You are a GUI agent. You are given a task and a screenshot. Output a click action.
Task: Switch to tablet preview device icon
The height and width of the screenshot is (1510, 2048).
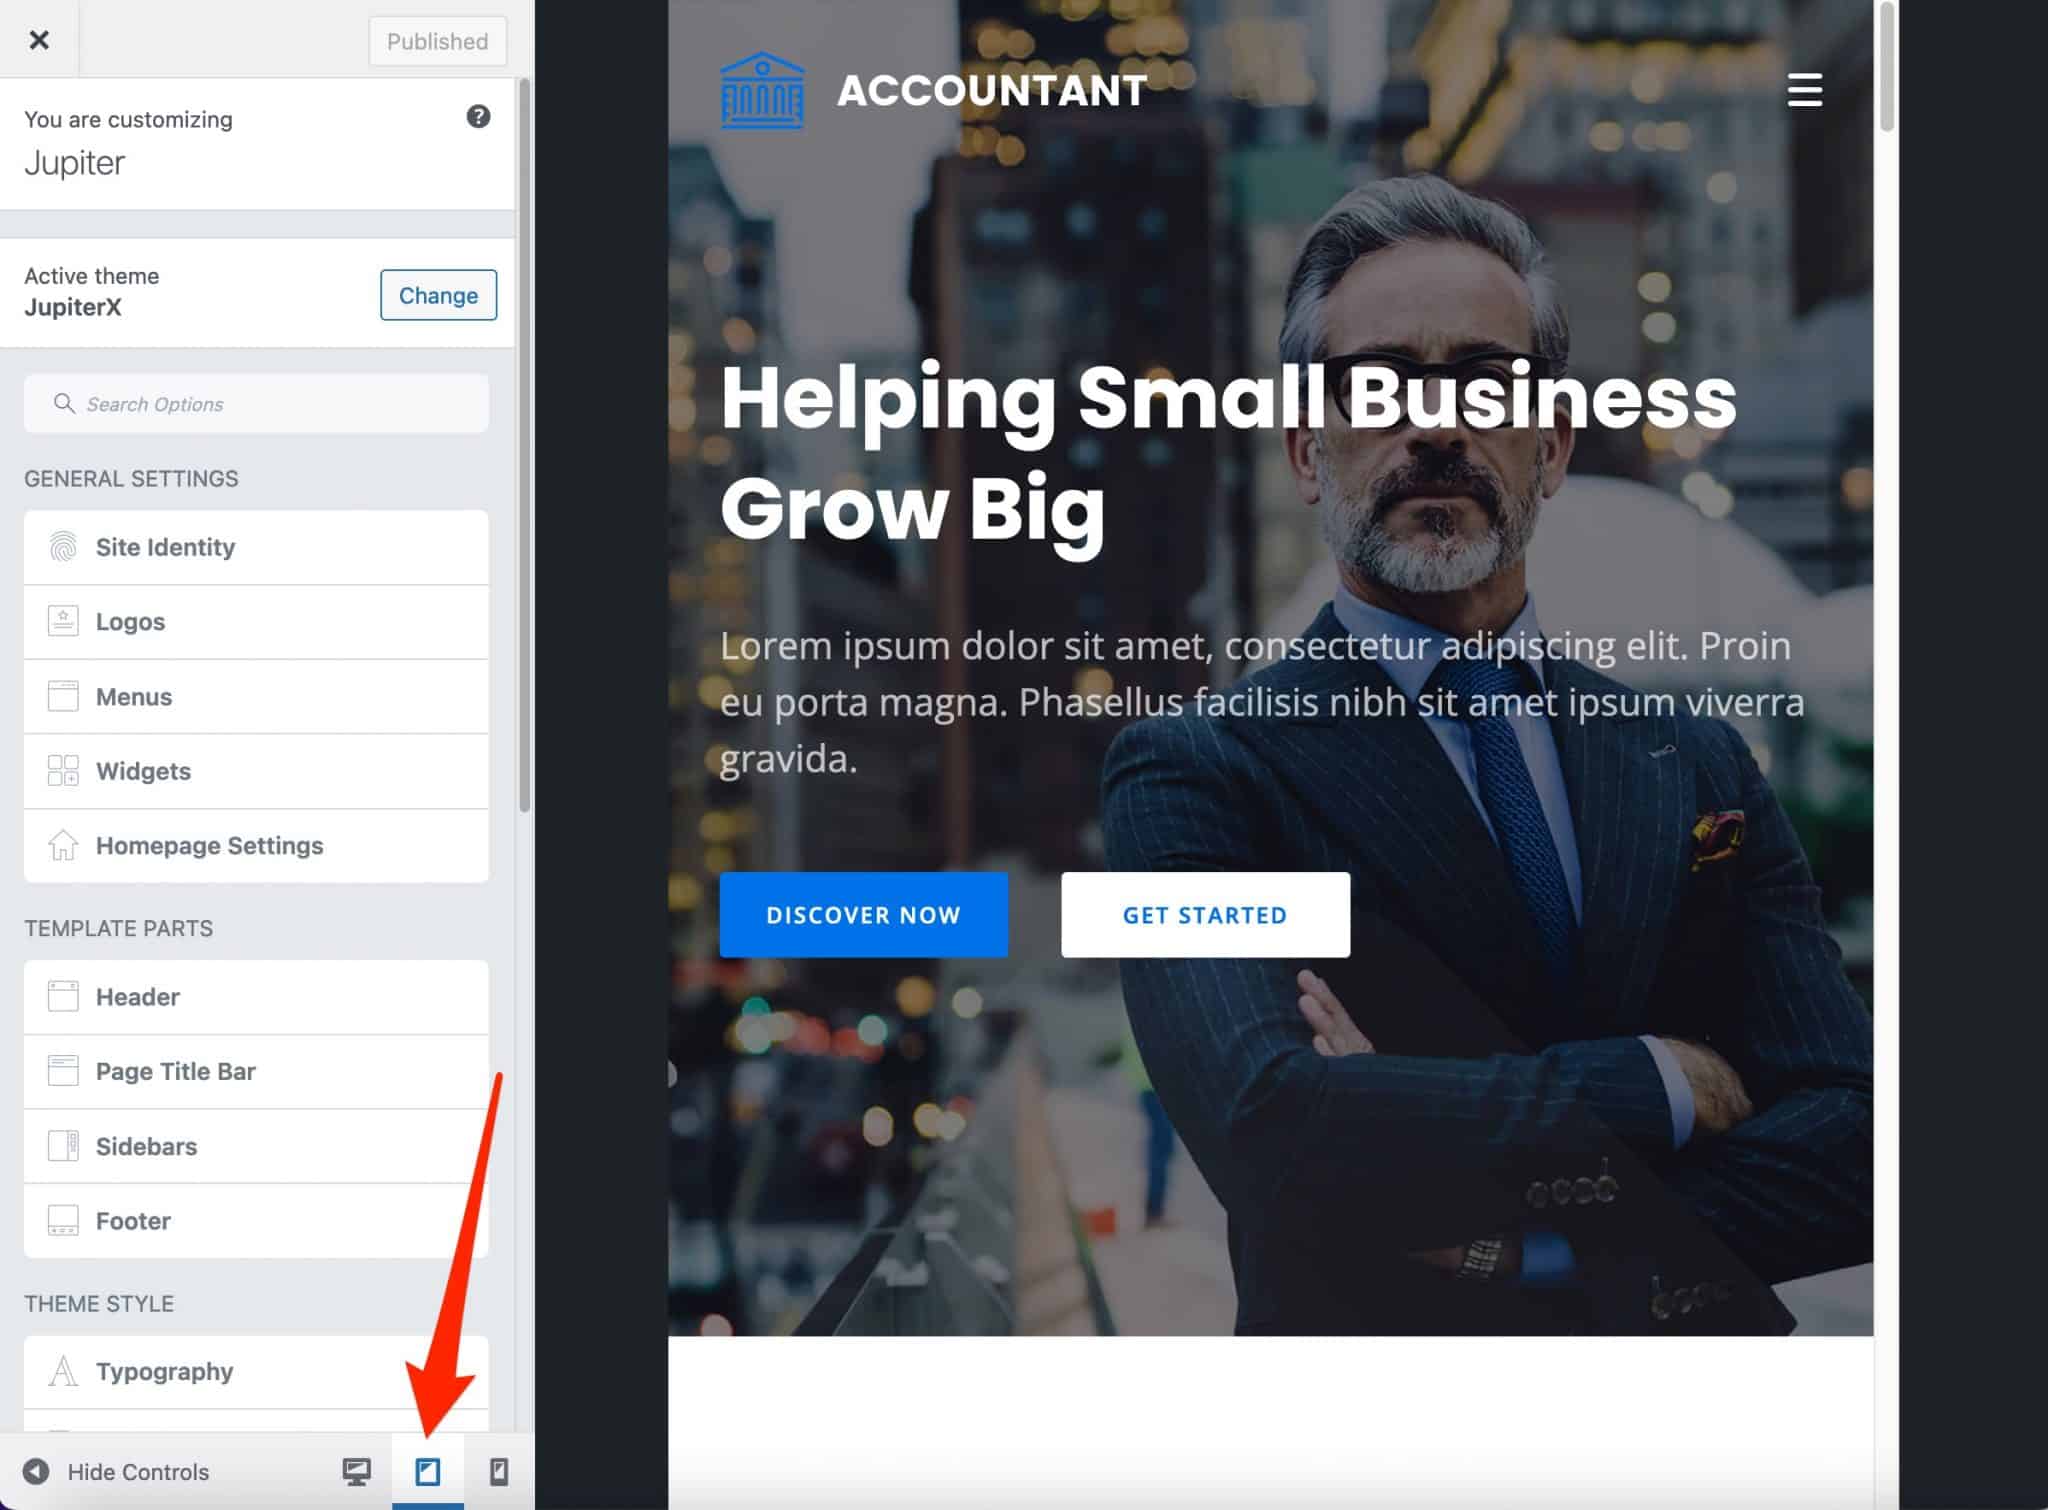point(428,1471)
